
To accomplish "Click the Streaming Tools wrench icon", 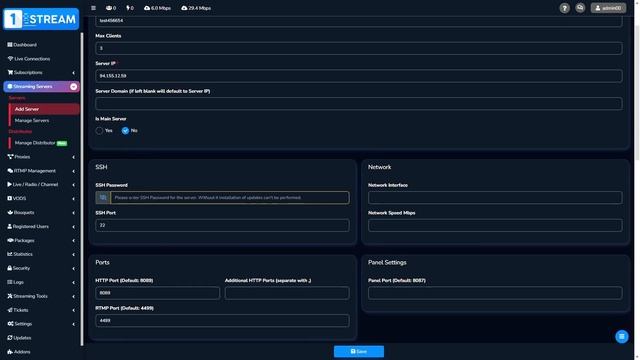I will [x=10, y=296].
